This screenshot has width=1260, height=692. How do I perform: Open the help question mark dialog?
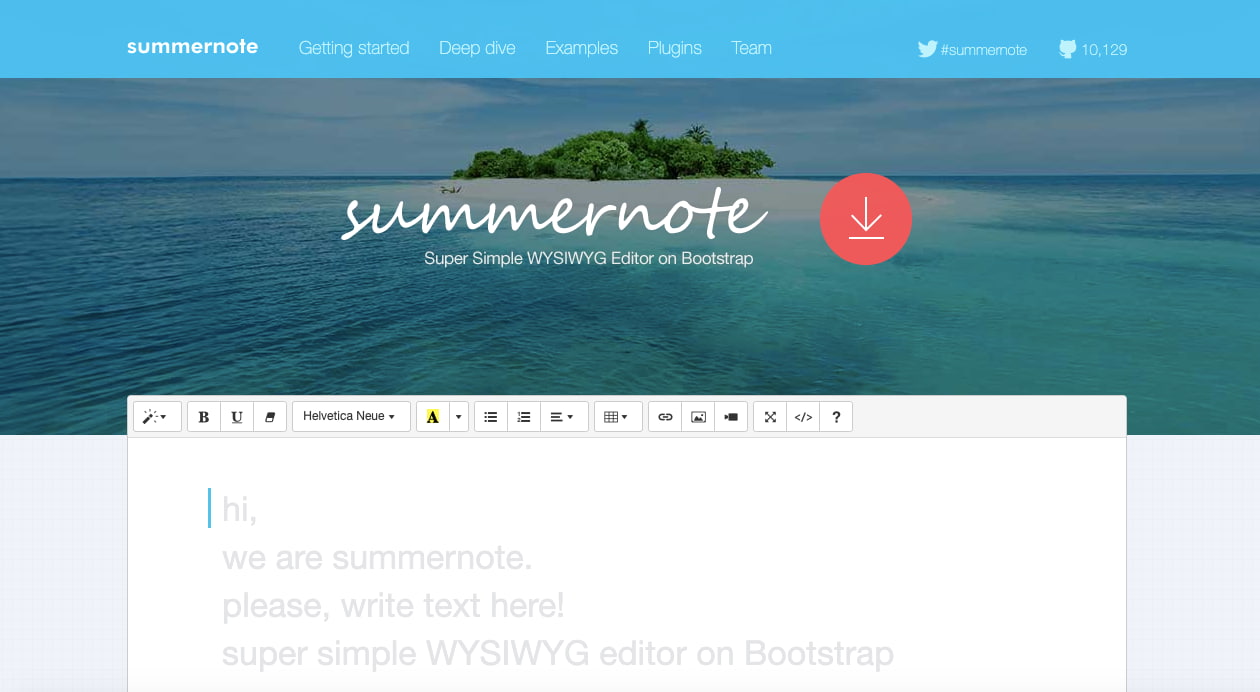pyautogui.click(x=836, y=417)
